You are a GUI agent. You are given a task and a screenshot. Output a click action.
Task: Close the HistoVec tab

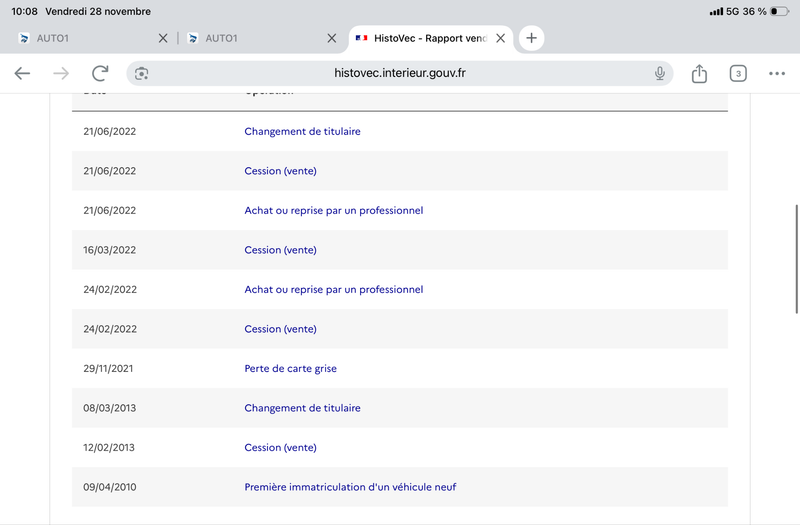[501, 38]
